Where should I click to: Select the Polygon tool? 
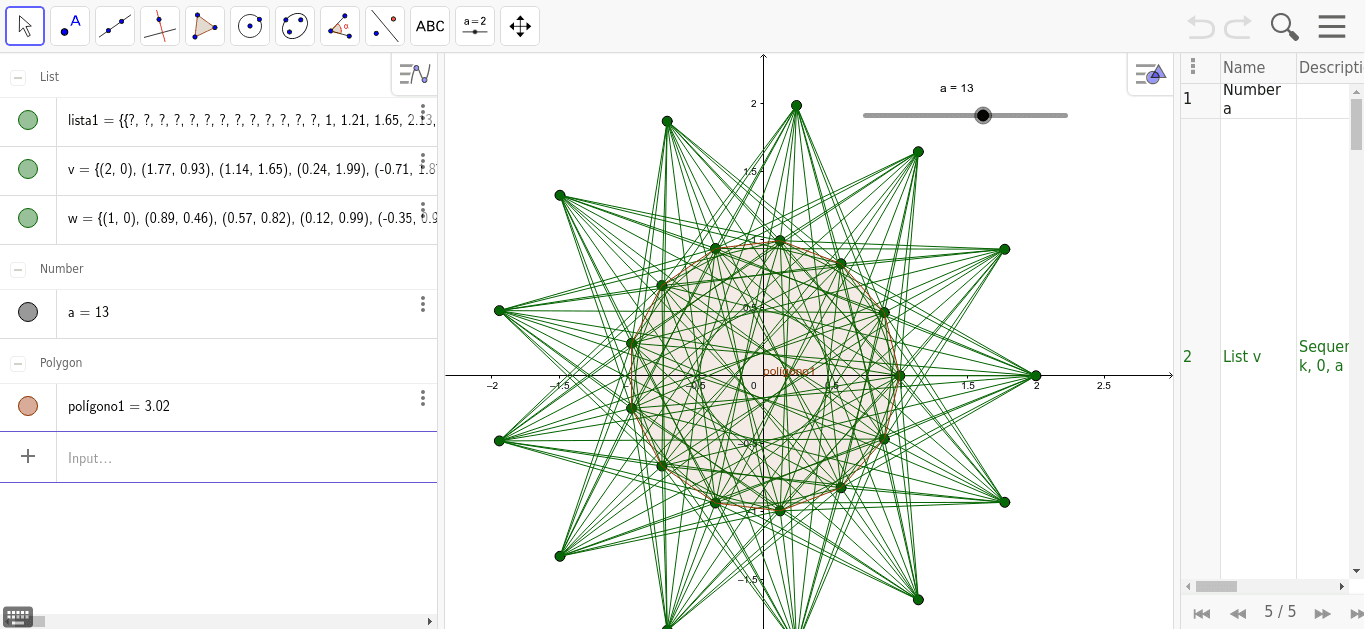(205, 26)
